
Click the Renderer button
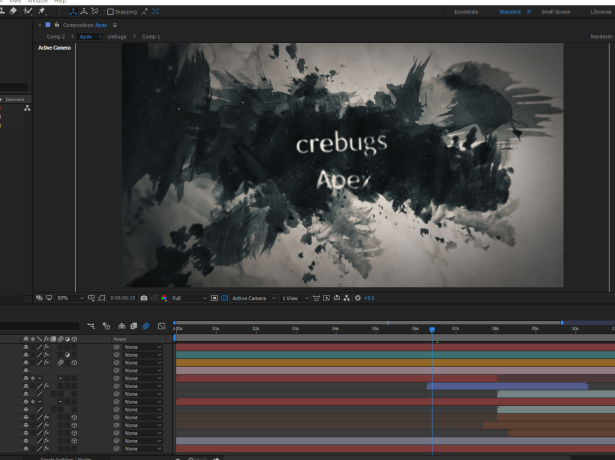(602, 36)
